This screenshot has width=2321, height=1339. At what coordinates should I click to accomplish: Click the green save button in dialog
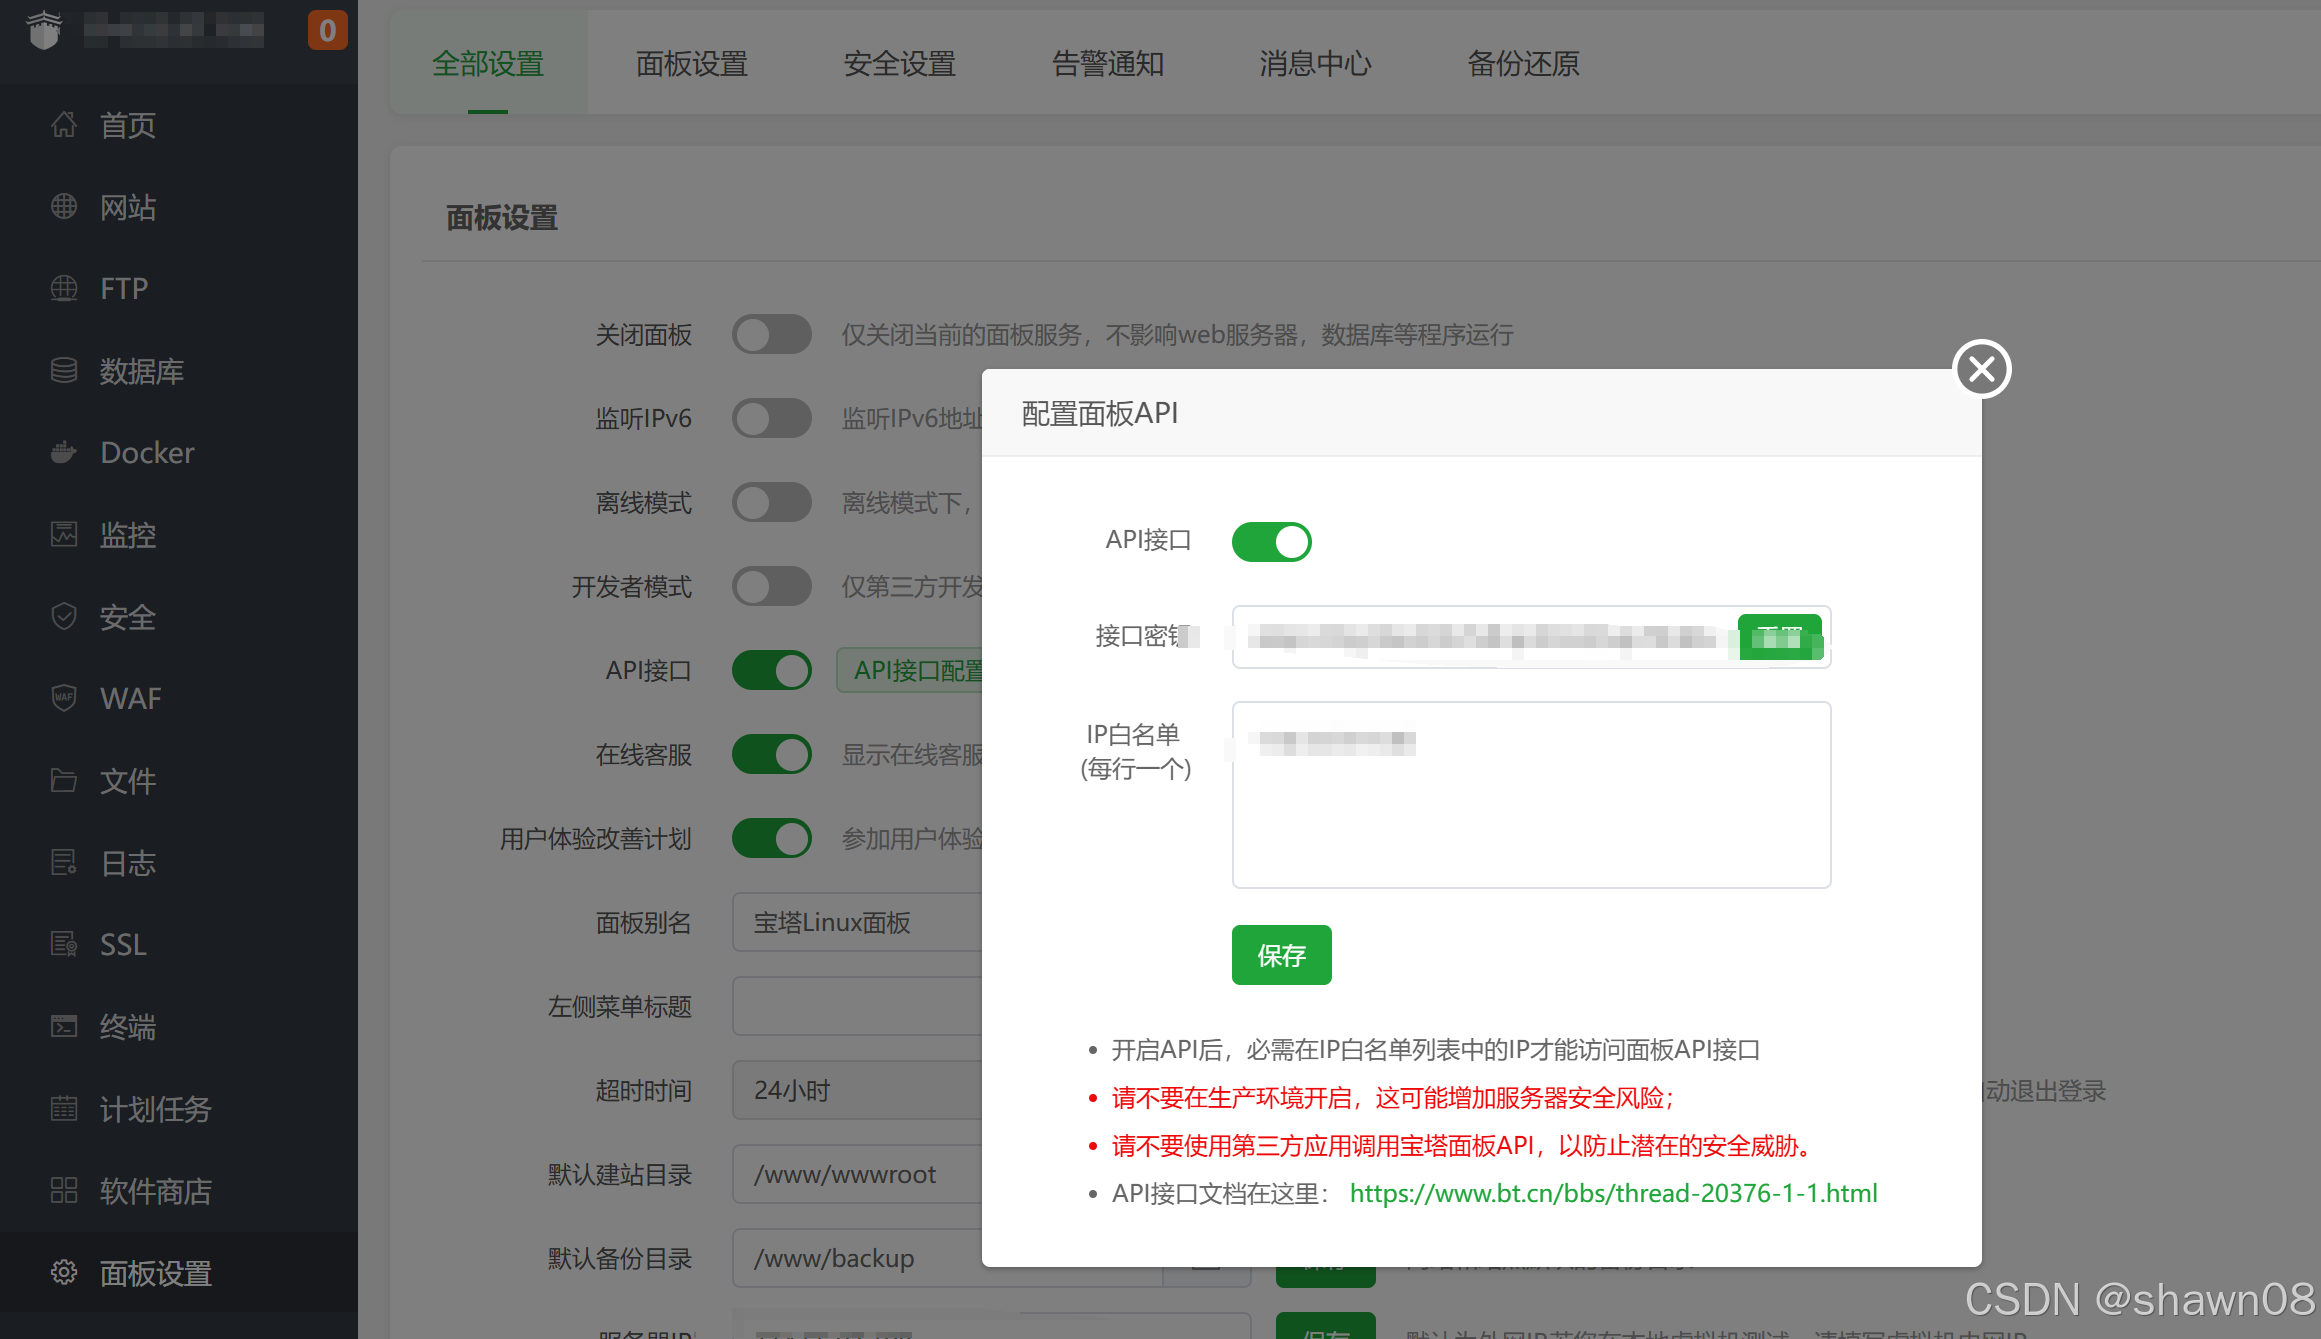pos(1281,956)
